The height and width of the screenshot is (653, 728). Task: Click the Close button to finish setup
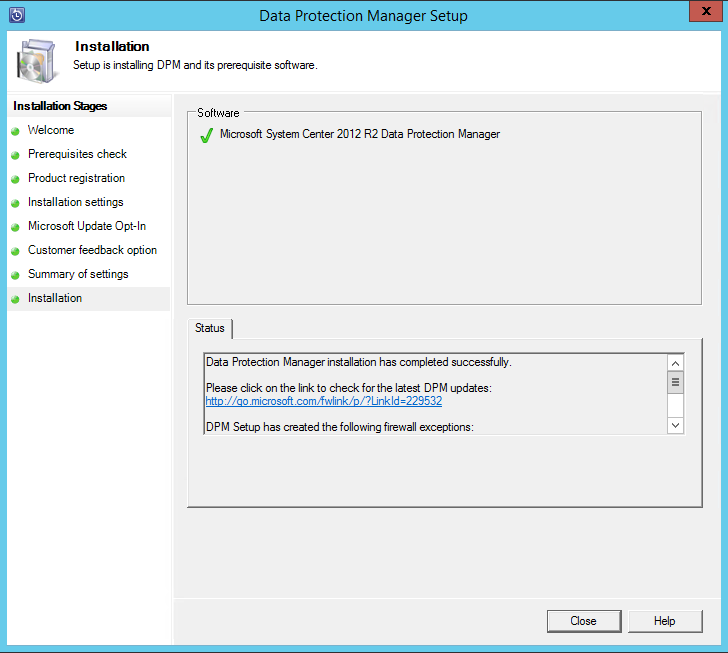click(584, 621)
